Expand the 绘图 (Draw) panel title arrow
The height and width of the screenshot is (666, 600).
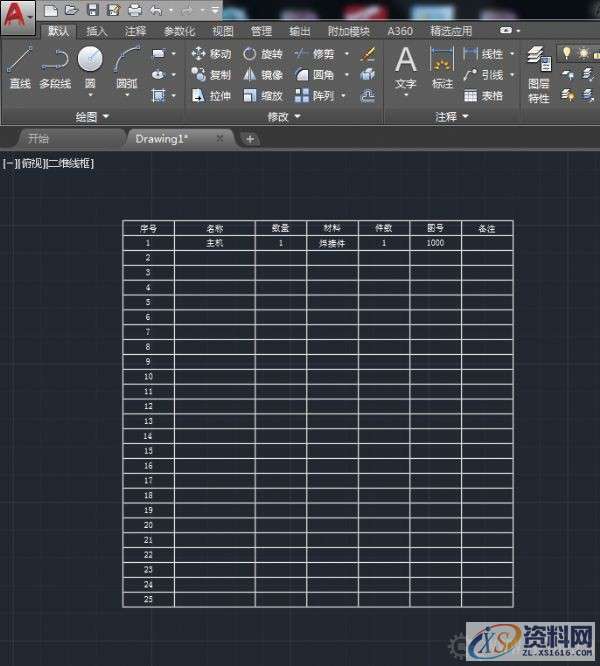coord(106,116)
